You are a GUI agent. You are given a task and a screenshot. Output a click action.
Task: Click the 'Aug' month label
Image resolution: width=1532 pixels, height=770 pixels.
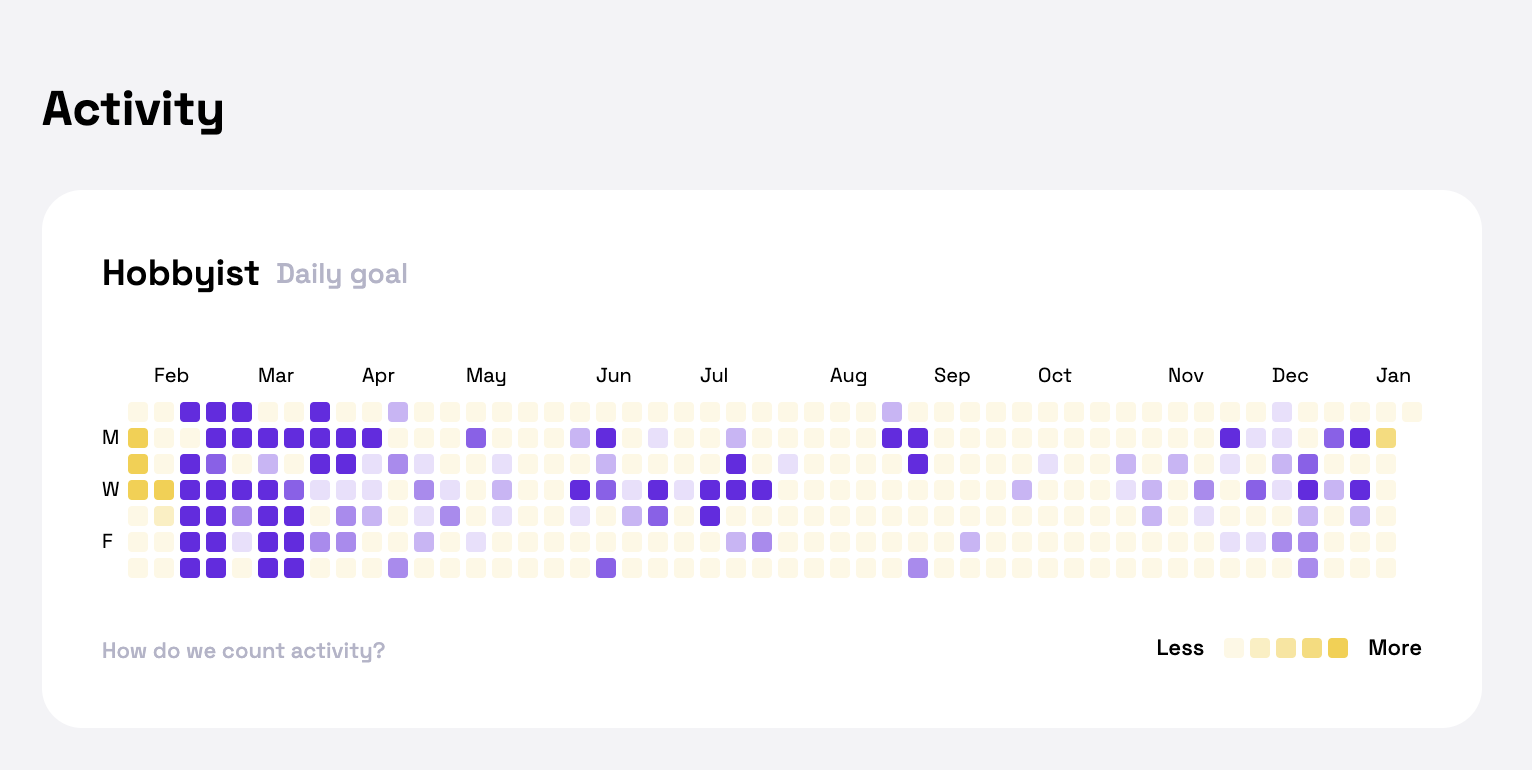[x=848, y=376]
